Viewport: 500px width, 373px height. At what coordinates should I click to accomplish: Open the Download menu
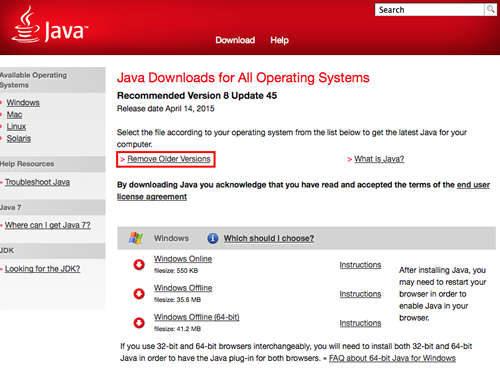(x=235, y=40)
